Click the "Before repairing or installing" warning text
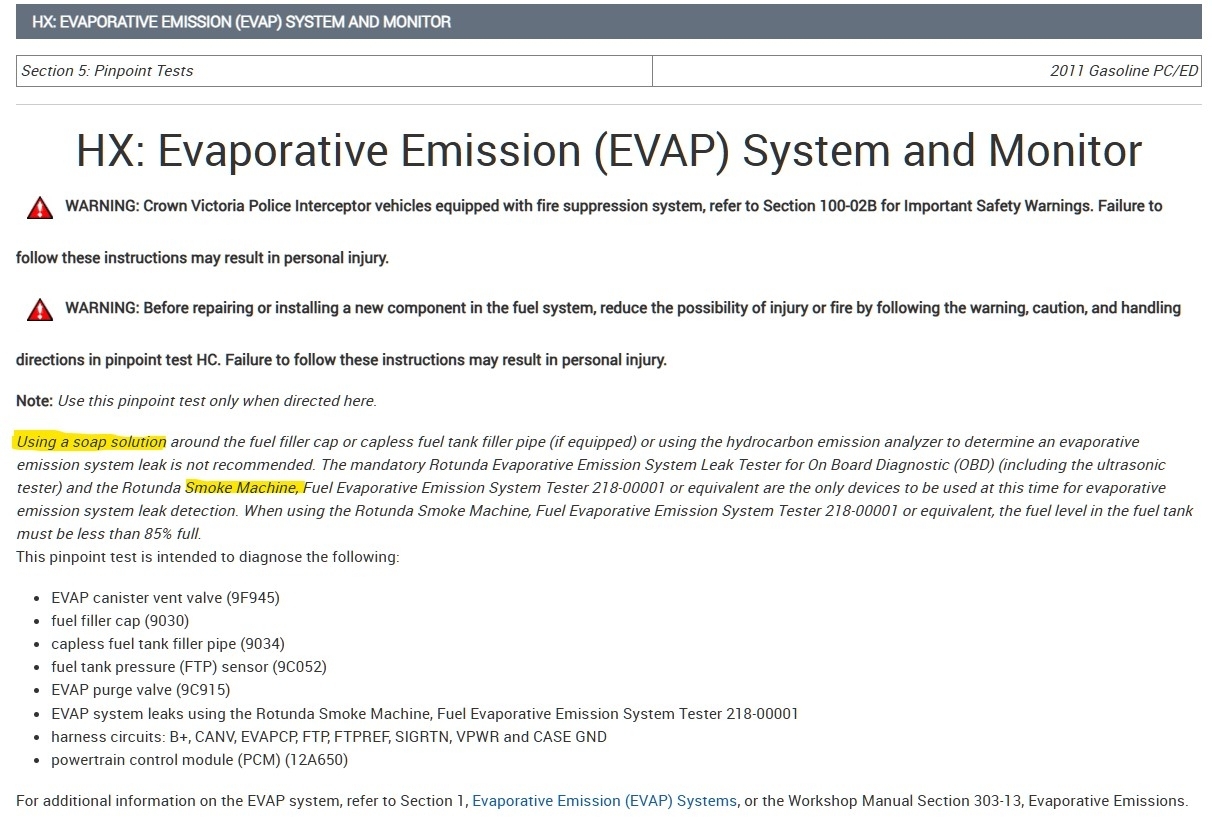This screenshot has height=828, width=1212. (622, 308)
